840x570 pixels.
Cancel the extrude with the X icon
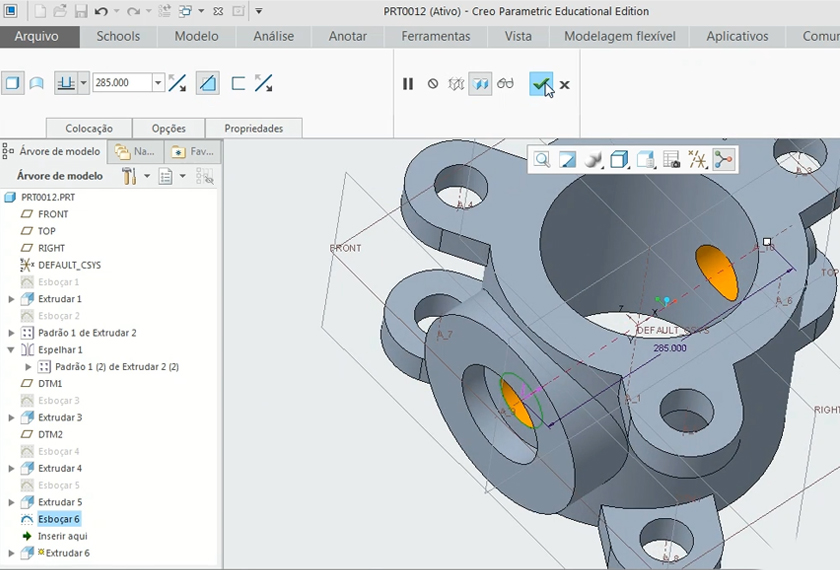[x=565, y=85]
